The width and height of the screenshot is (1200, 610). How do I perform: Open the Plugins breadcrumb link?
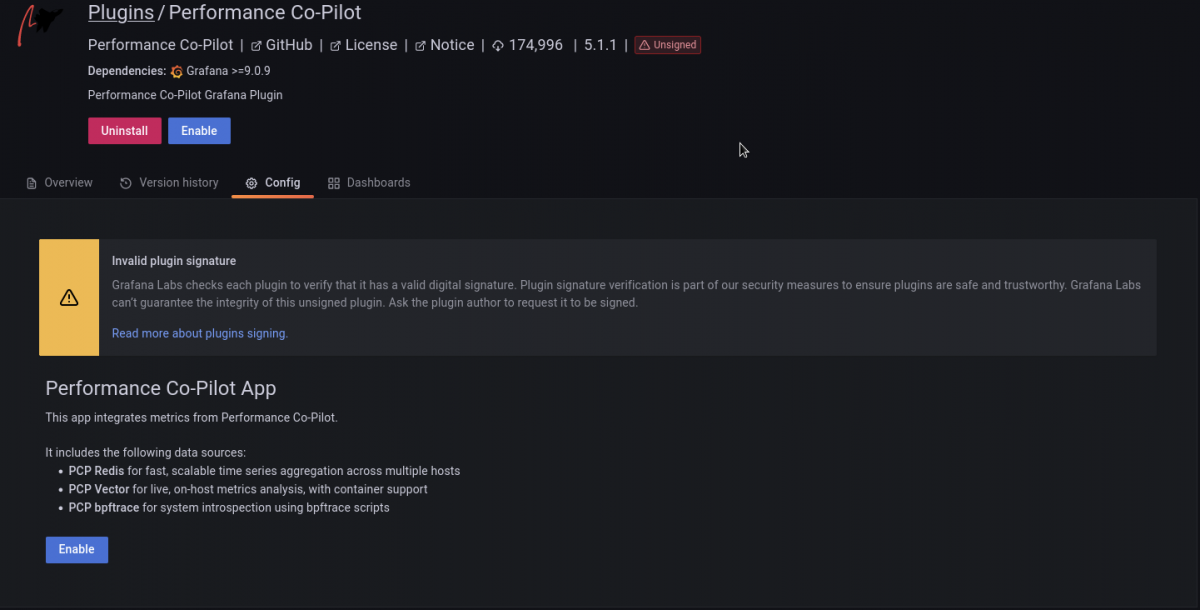pyautogui.click(x=120, y=12)
